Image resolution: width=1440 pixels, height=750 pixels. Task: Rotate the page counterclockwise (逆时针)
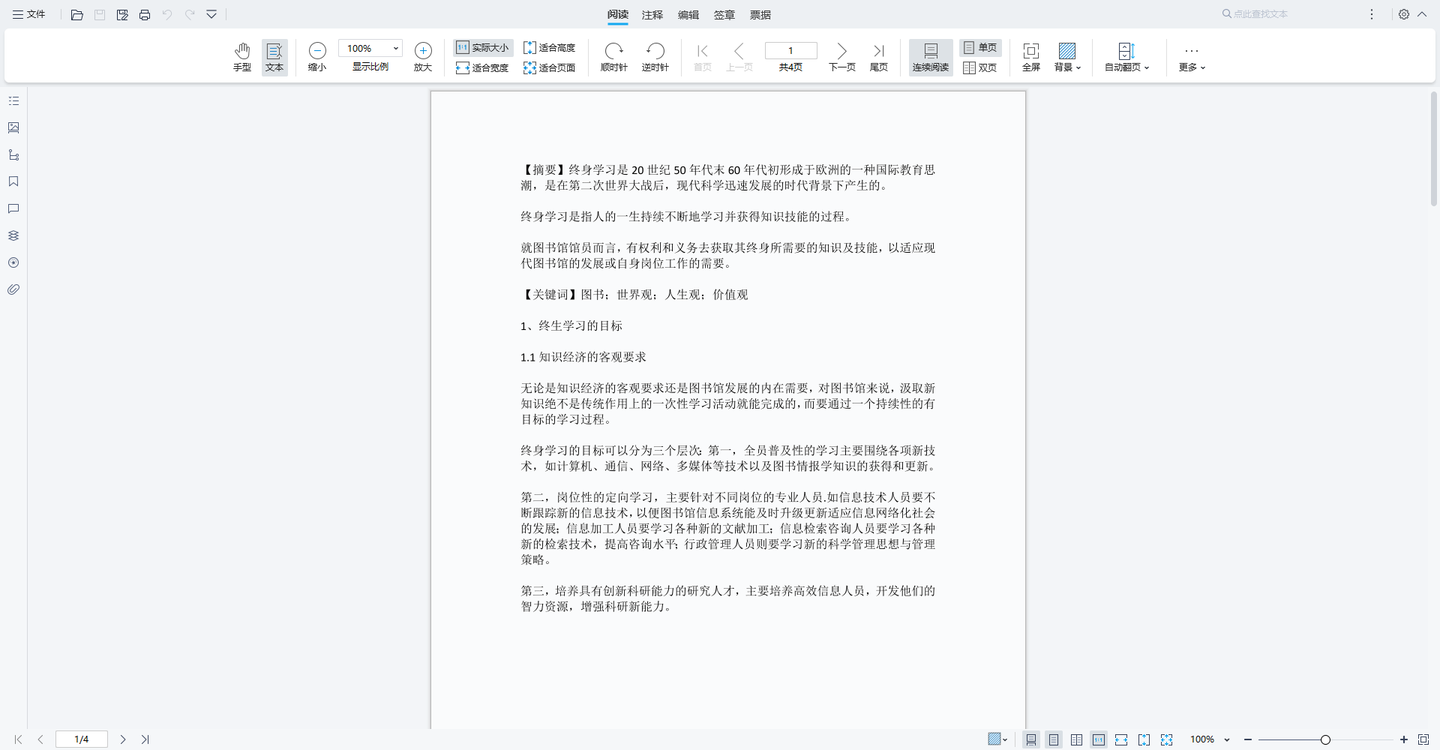tap(655, 56)
